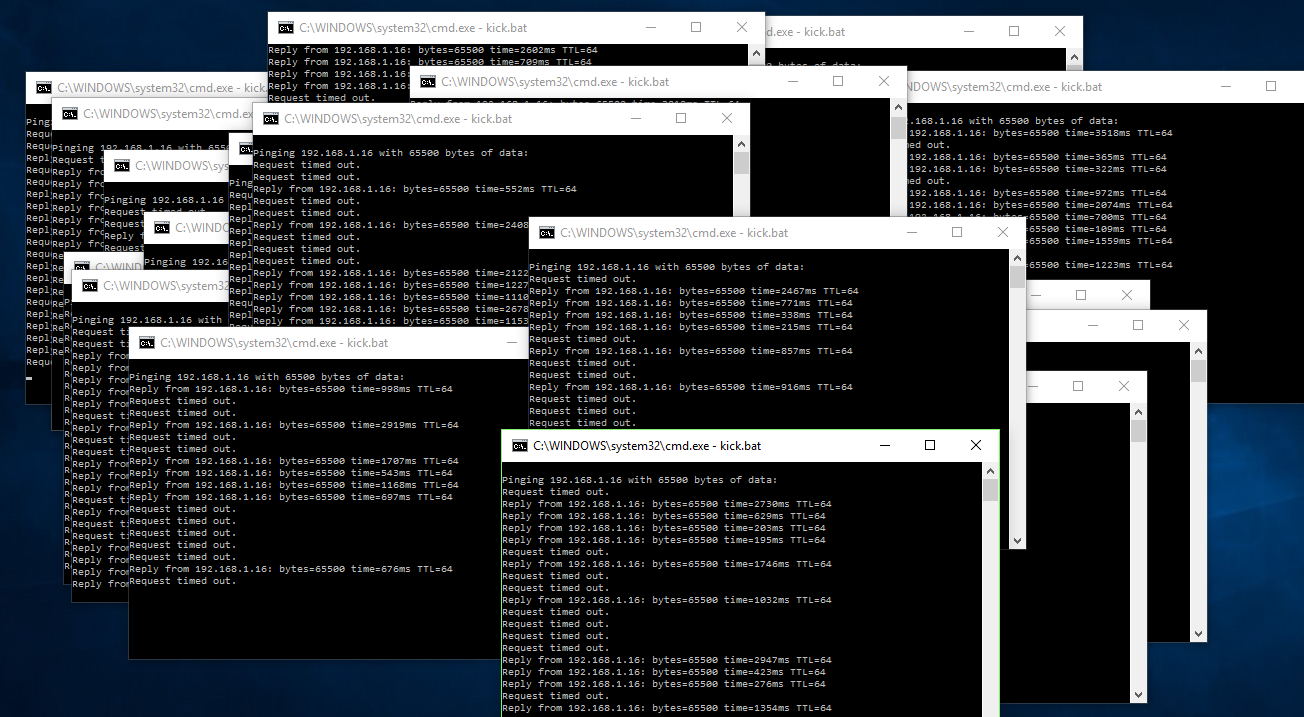Image resolution: width=1304 pixels, height=717 pixels.
Task: Click 'Pinging 192.168.1.16' line in time=998ms window
Action: point(266,377)
